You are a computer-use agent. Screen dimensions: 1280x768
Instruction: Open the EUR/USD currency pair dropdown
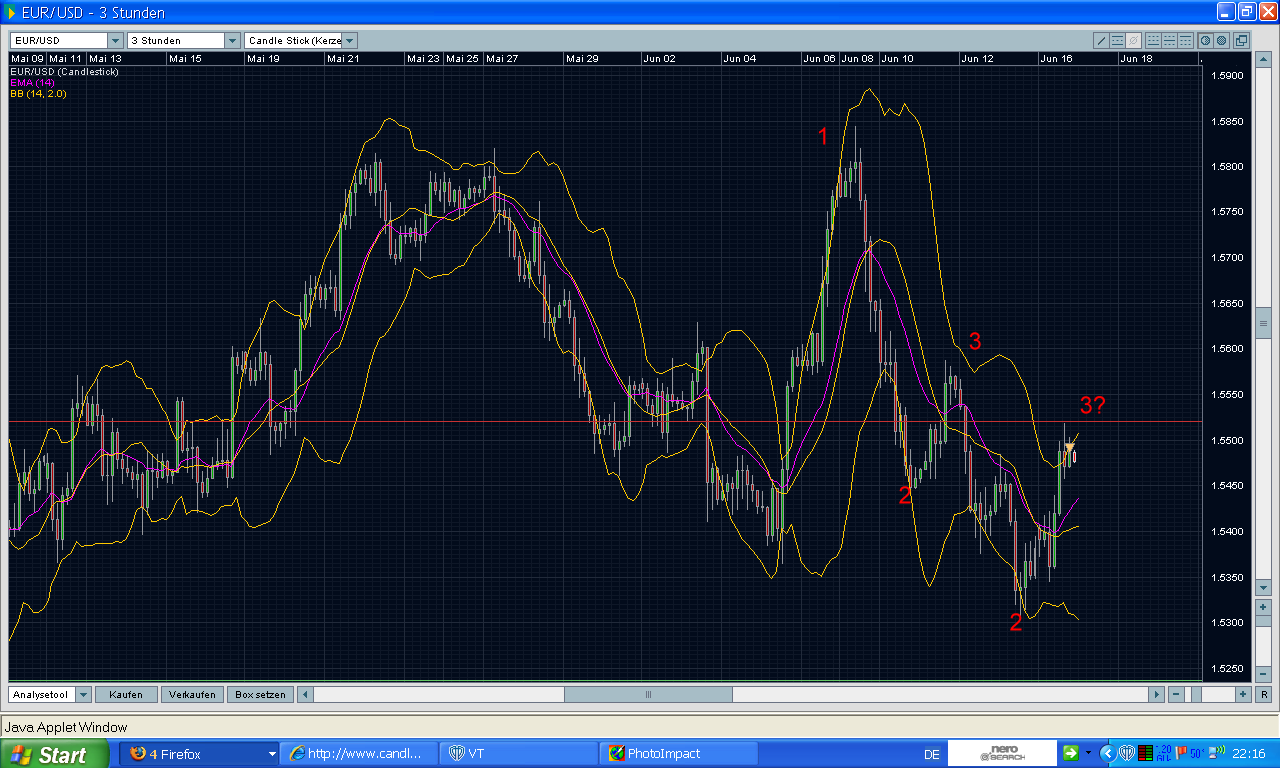[116, 41]
